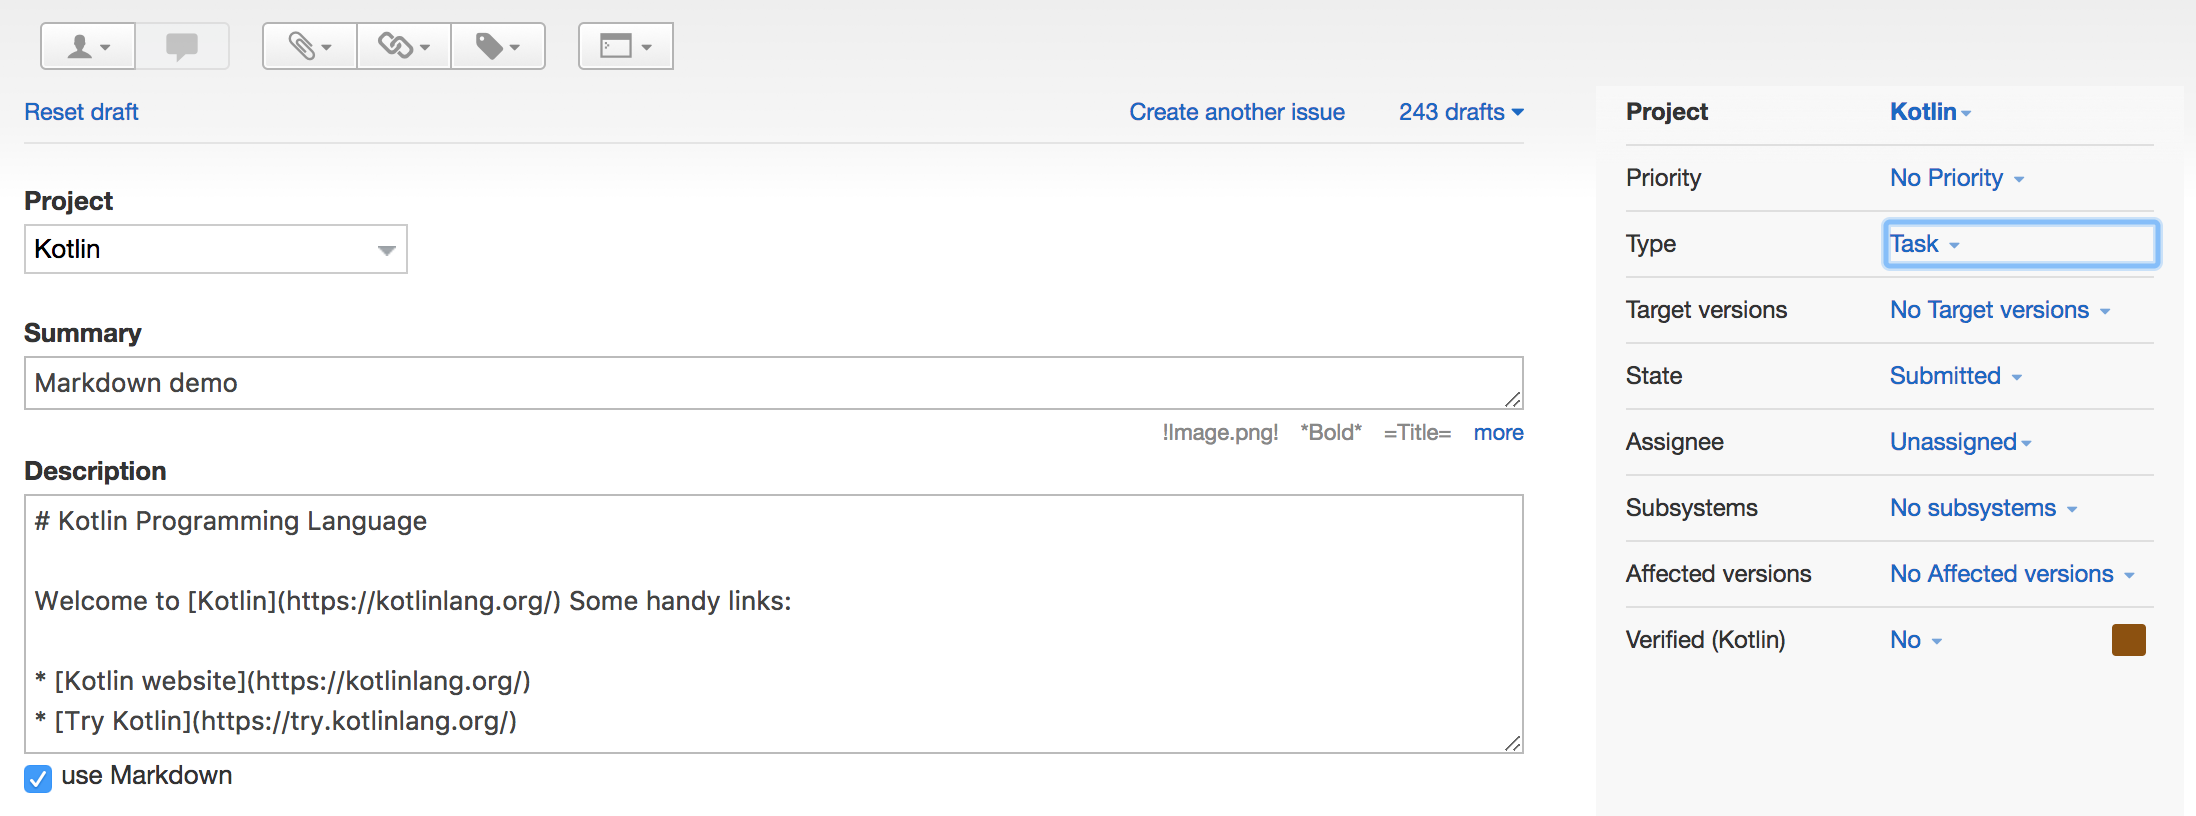Click into the Summary text field
This screenshot has width=2196, height=816.
pos(760,383)
